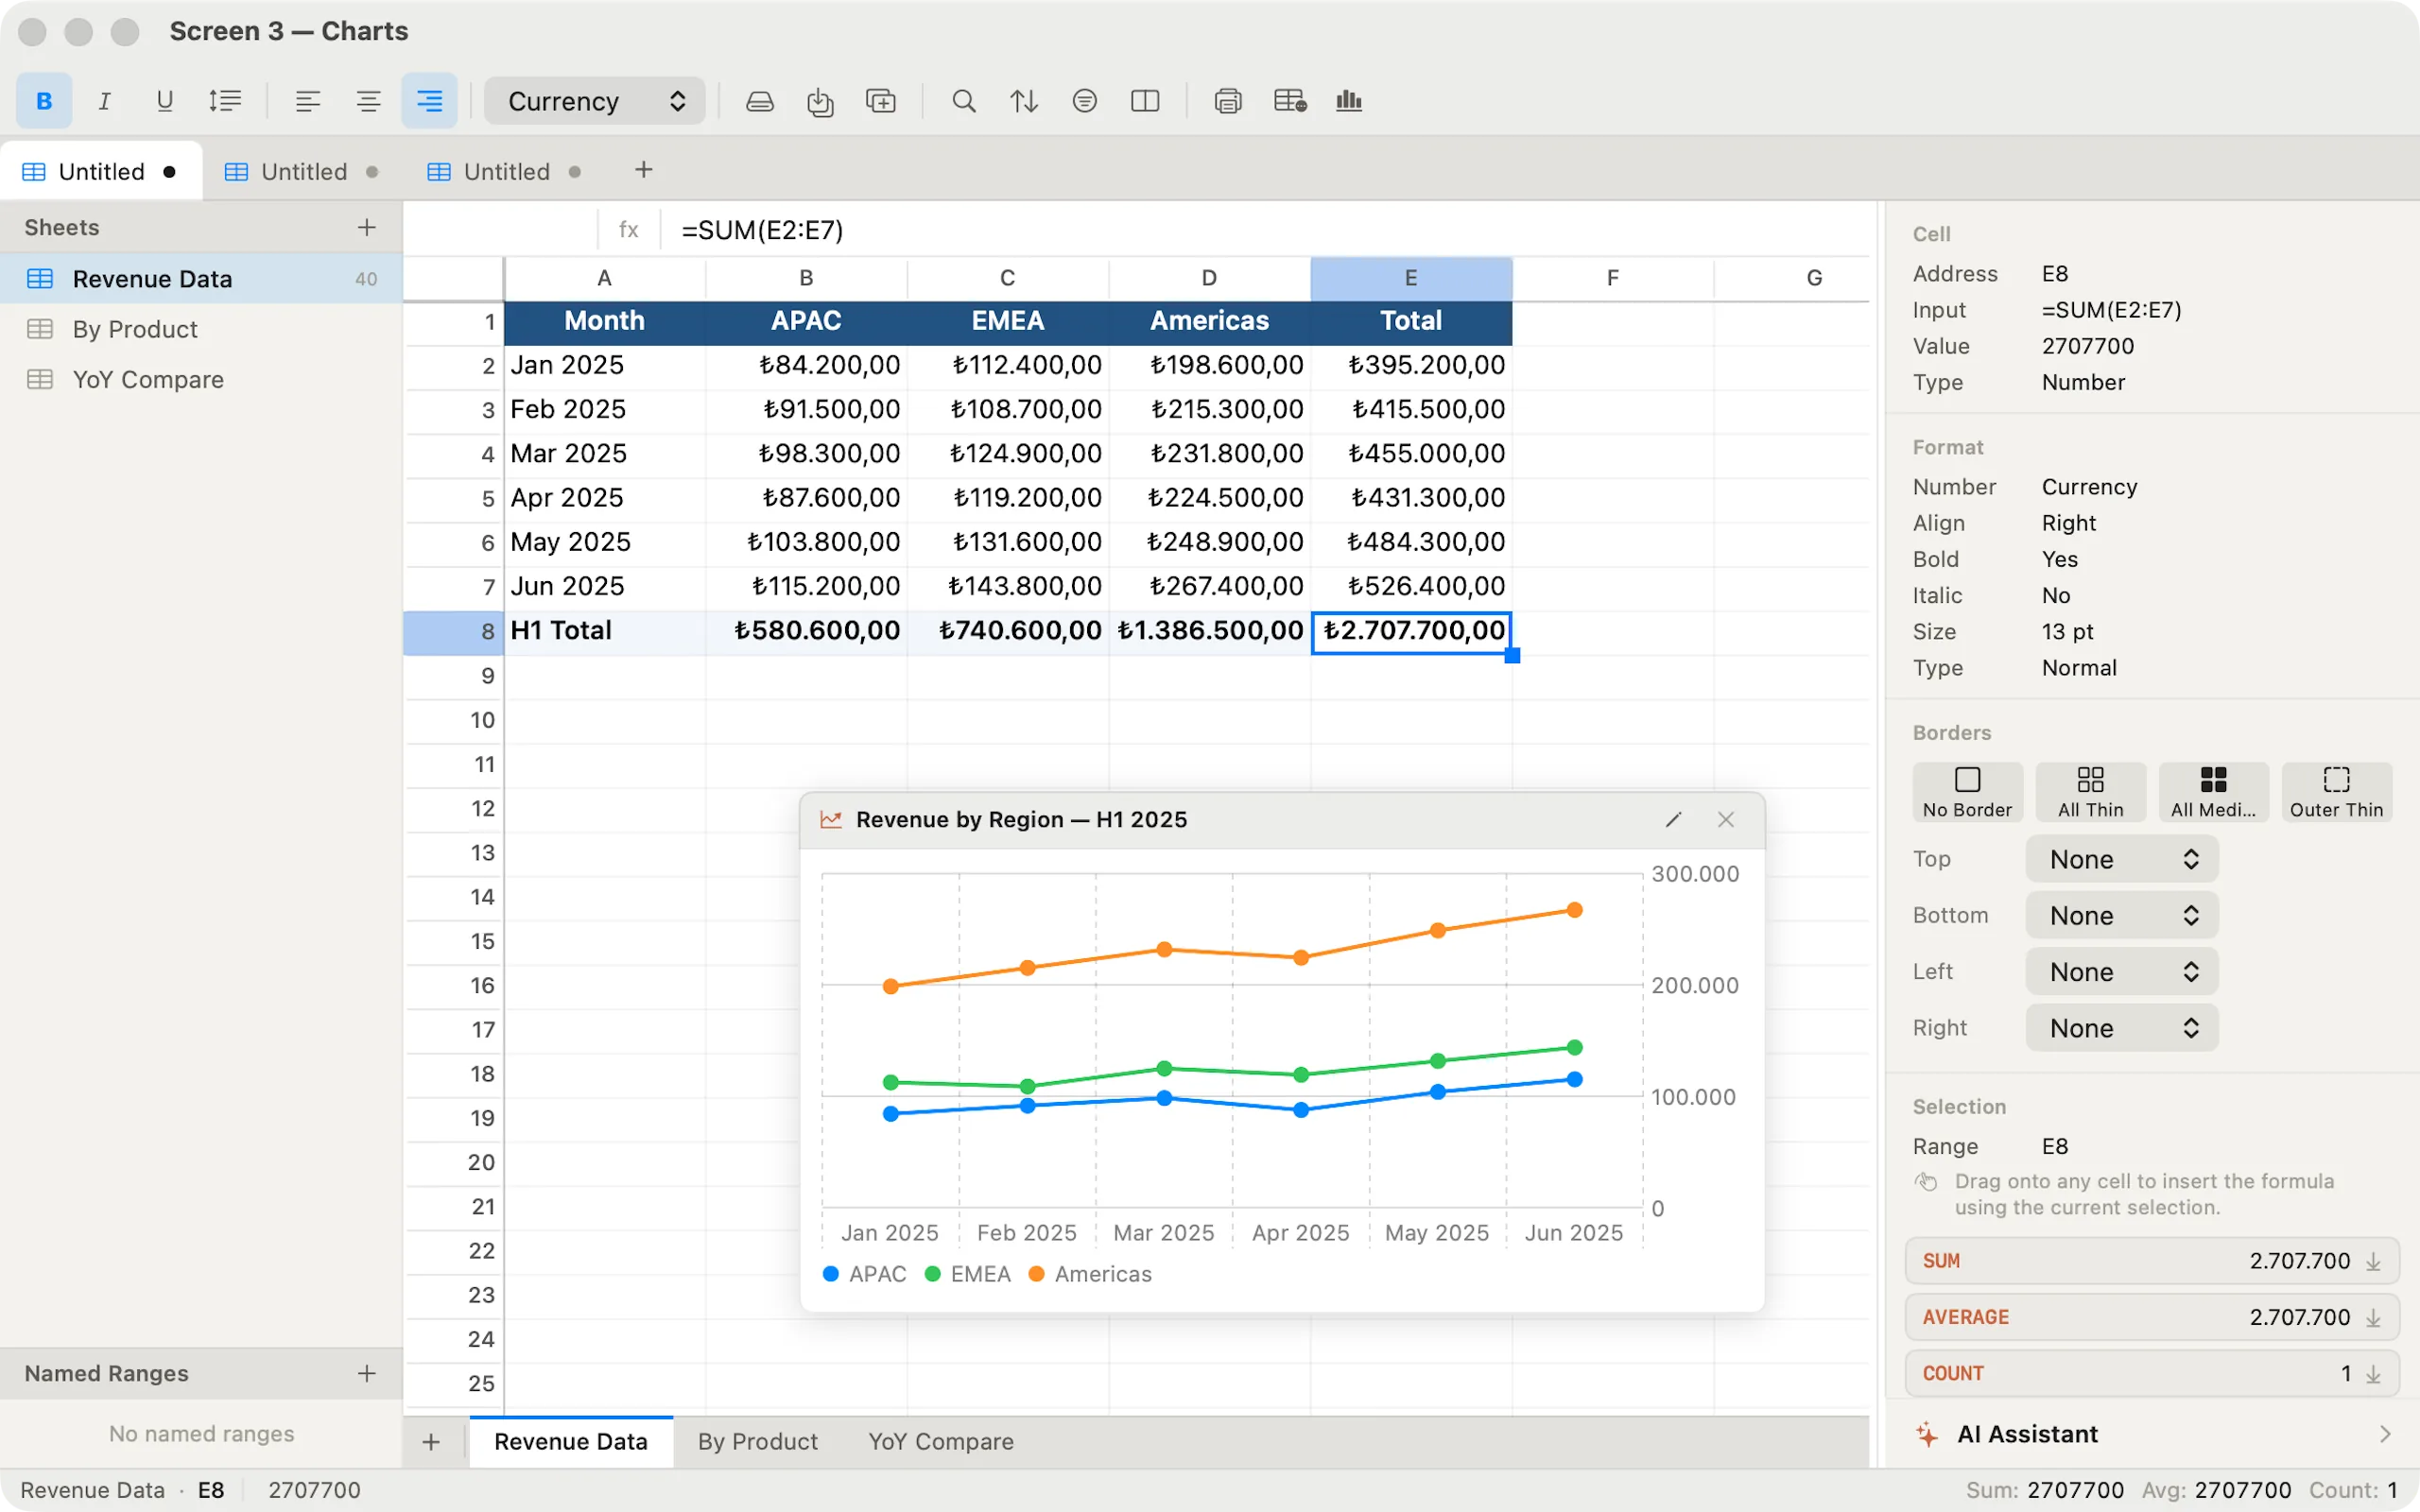
Task: Click the ₺1.386.500,00 Americas total cell
Action: click(1209, 632)
